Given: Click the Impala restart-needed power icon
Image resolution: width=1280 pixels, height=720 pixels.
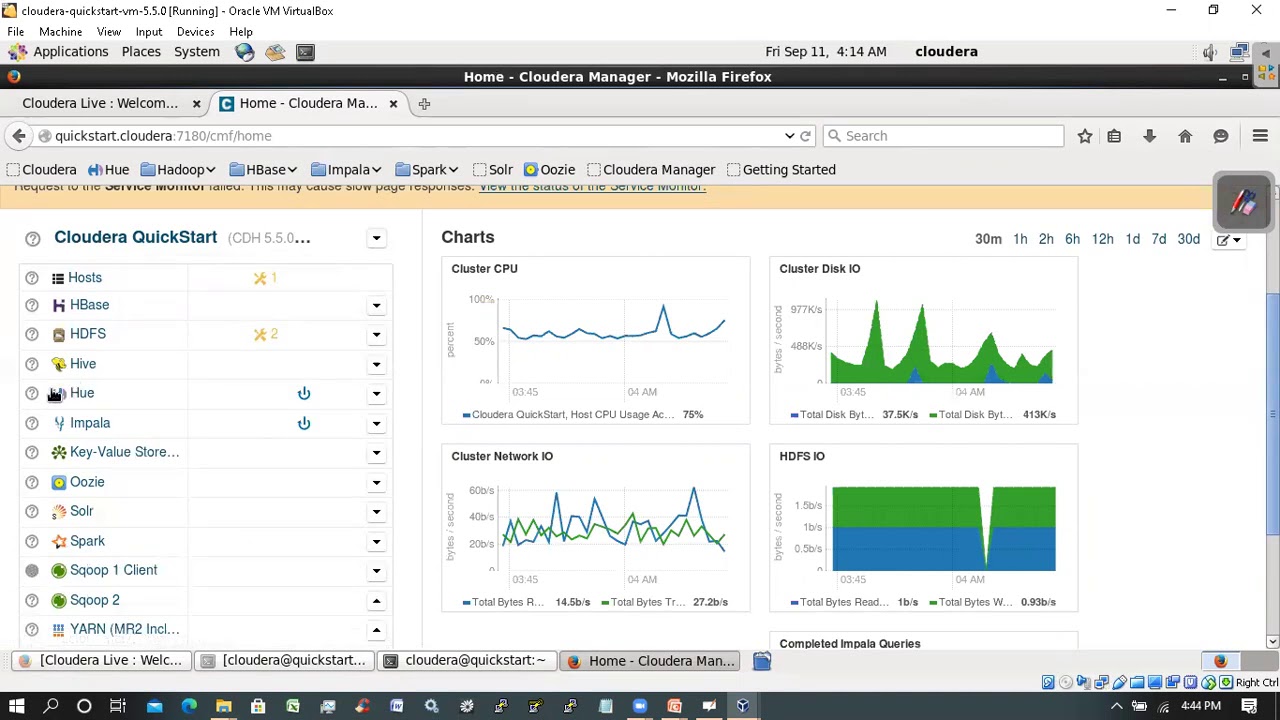Looking at the screenshot, I should [304, 423].
